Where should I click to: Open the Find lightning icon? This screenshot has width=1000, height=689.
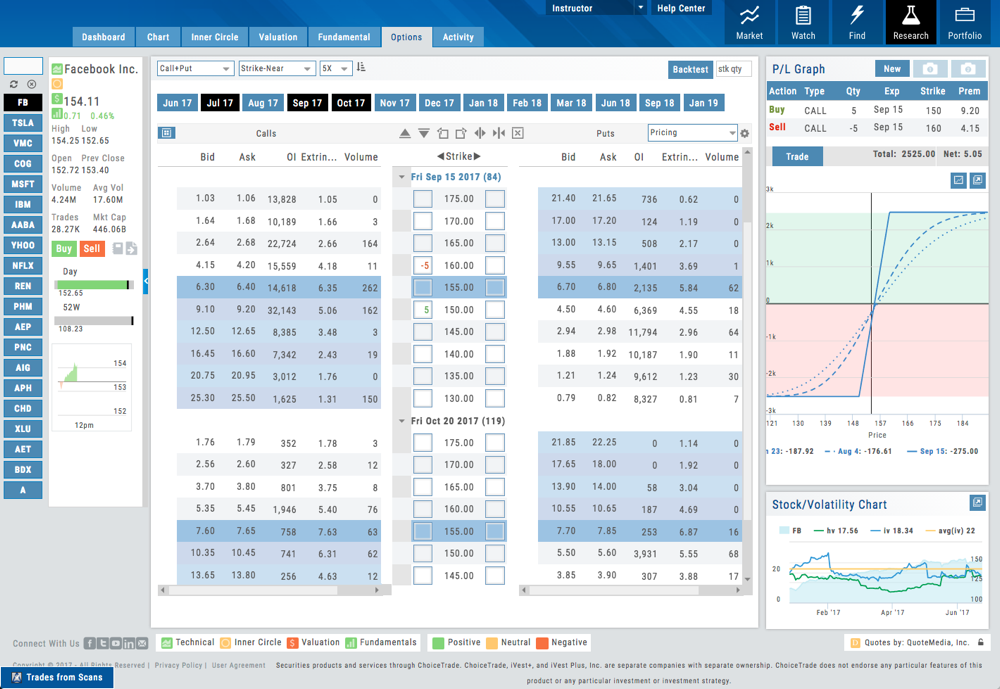pyautogui.click(x=857, y=22)
